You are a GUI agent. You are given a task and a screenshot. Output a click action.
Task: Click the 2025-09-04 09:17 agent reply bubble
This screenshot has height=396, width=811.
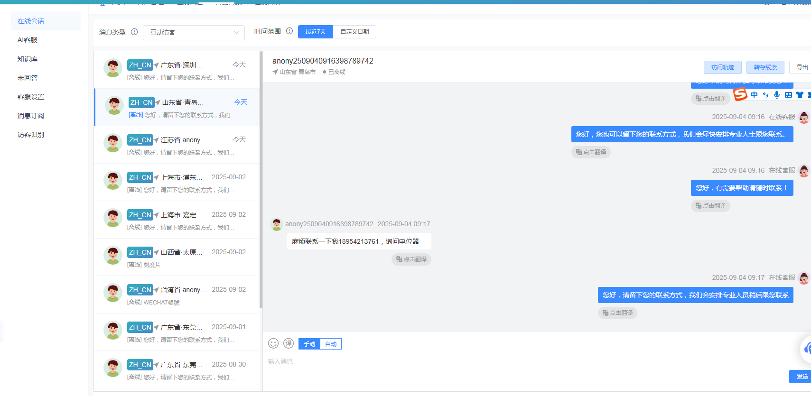click(696, 295)
